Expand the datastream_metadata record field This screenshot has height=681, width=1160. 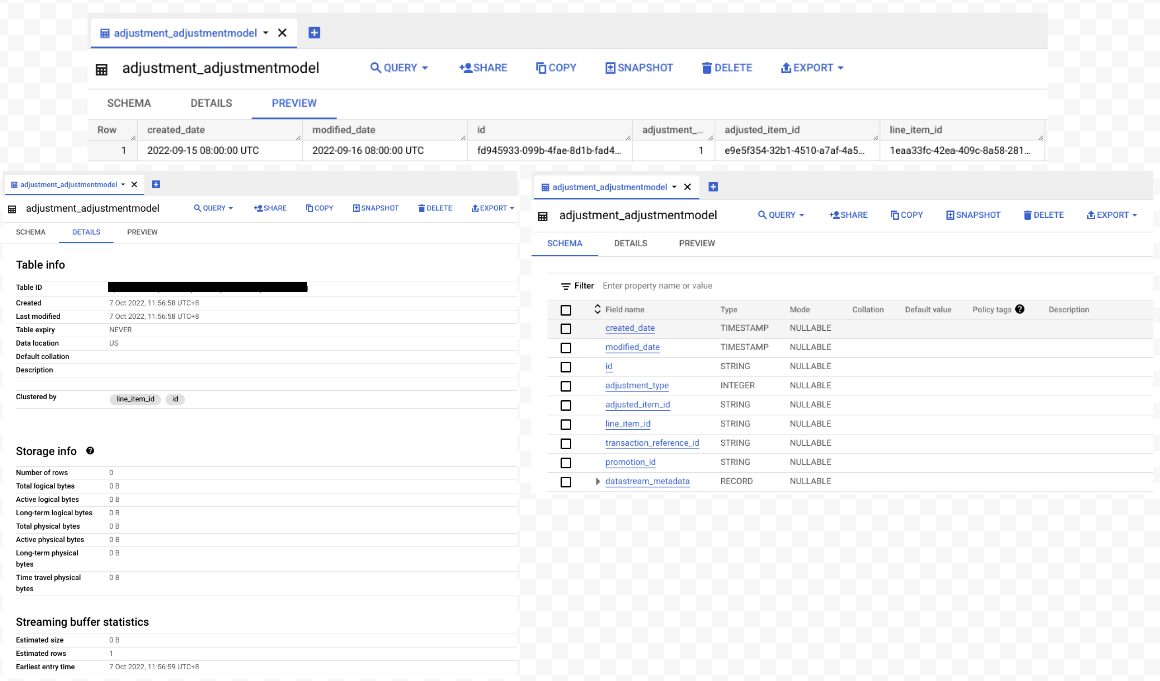pos(598,482)
